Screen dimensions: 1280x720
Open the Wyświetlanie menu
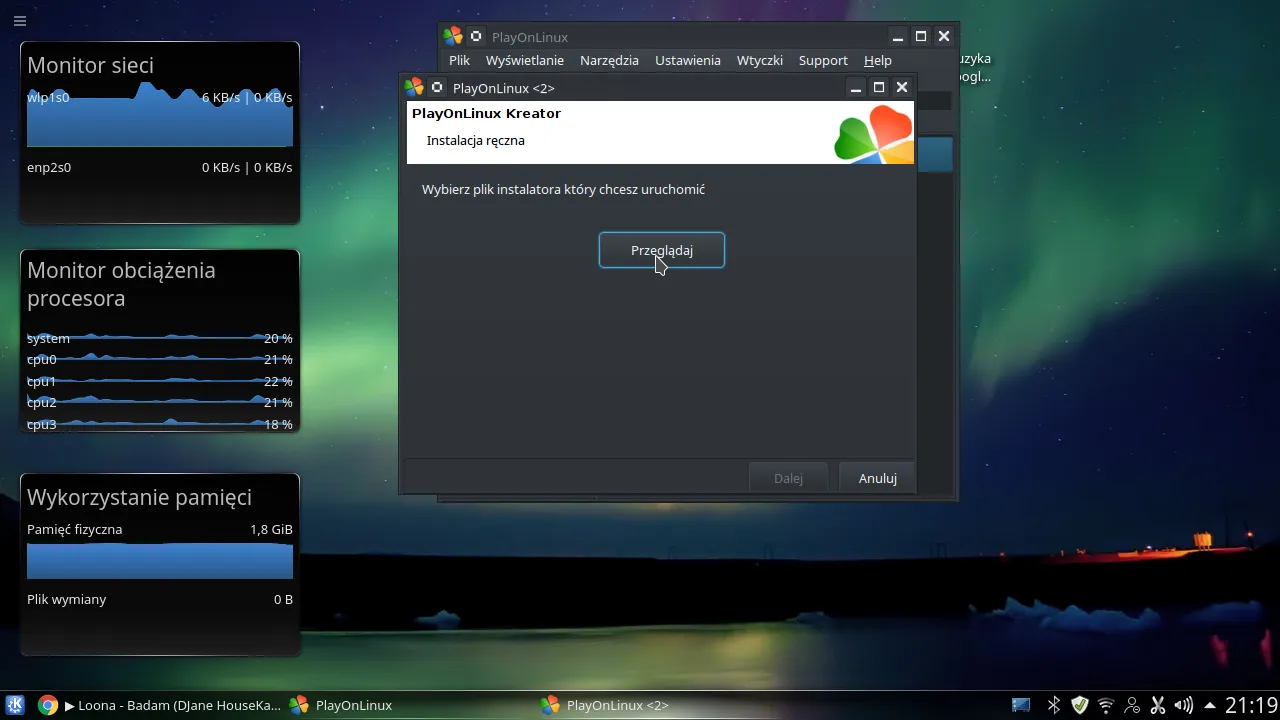(525, 60)
